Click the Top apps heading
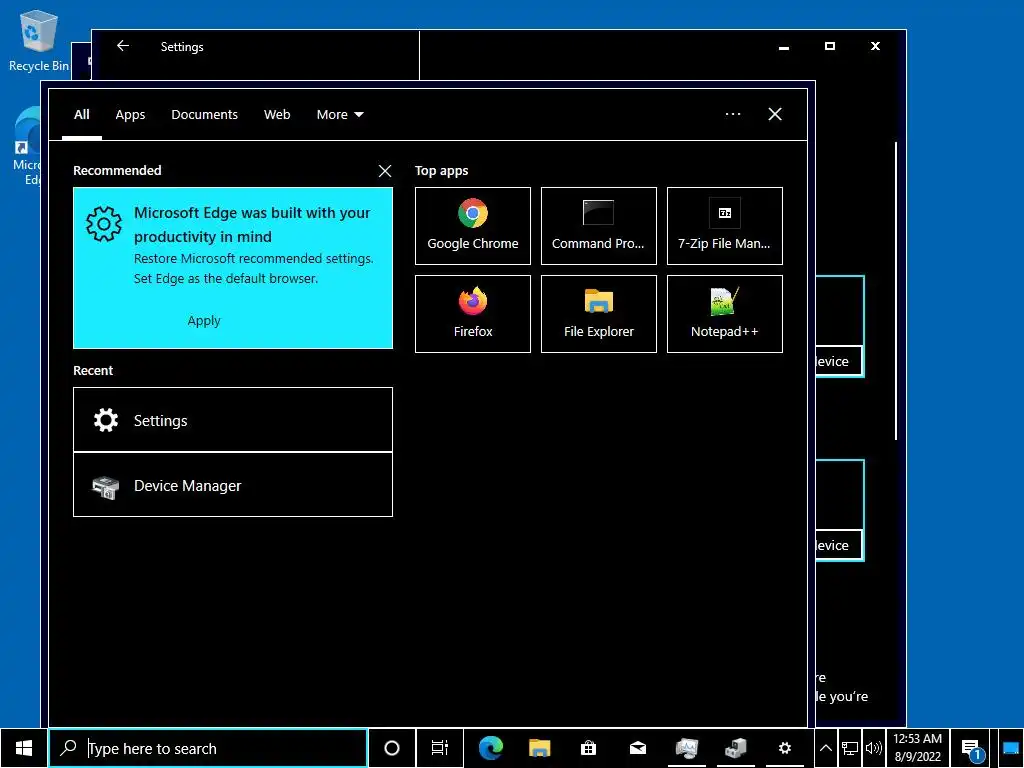The width and height of the screenshot is (1024, 768). tap(441, 171)
